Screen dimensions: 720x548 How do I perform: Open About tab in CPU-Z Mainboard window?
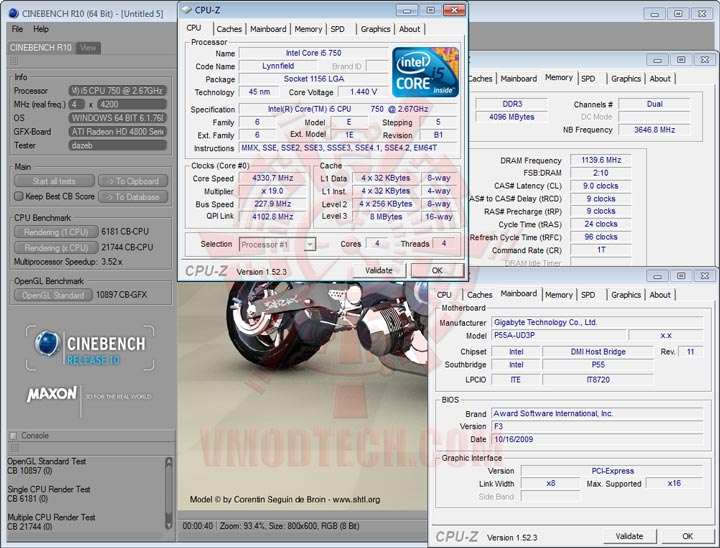point(660,295)
